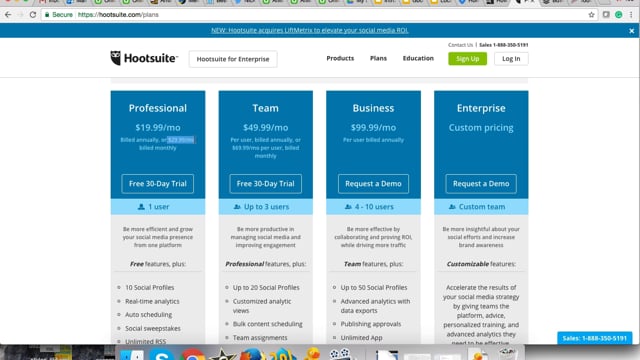
Task: Bookmark page with the star icon
Action: pos(591,15)
